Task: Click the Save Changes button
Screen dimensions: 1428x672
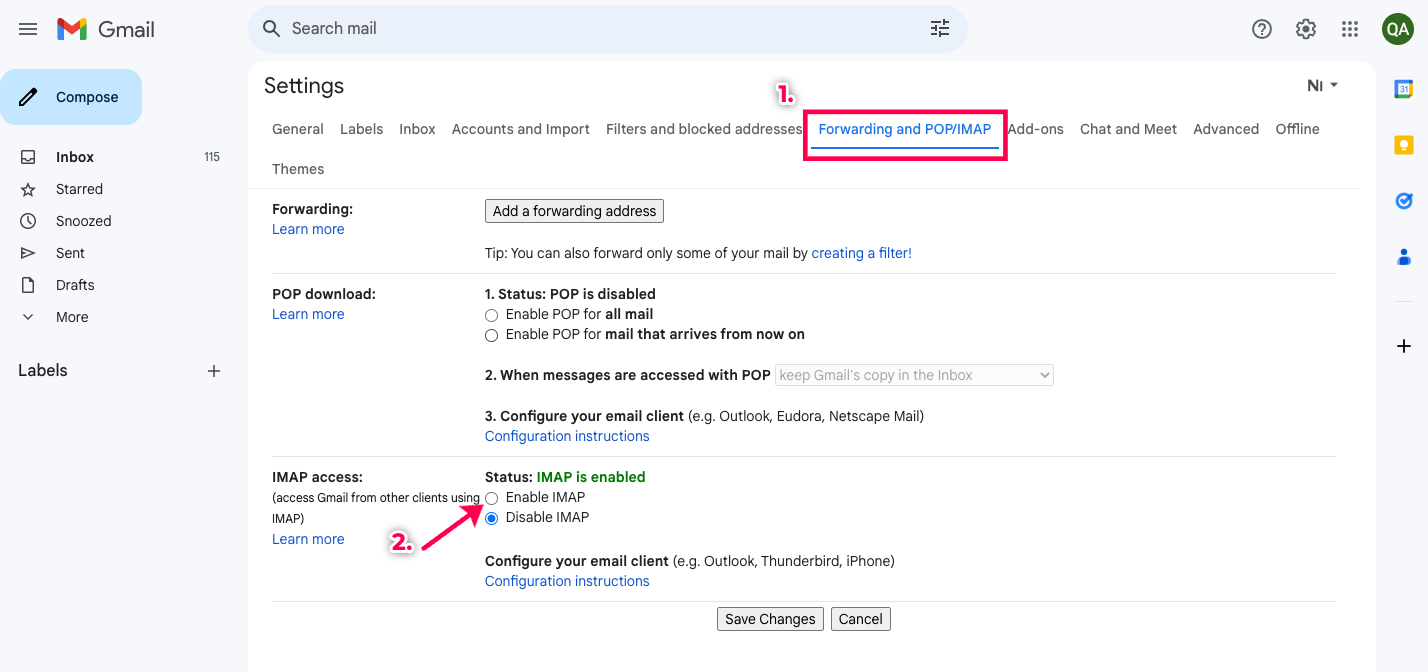Action: tap(770, 619)
